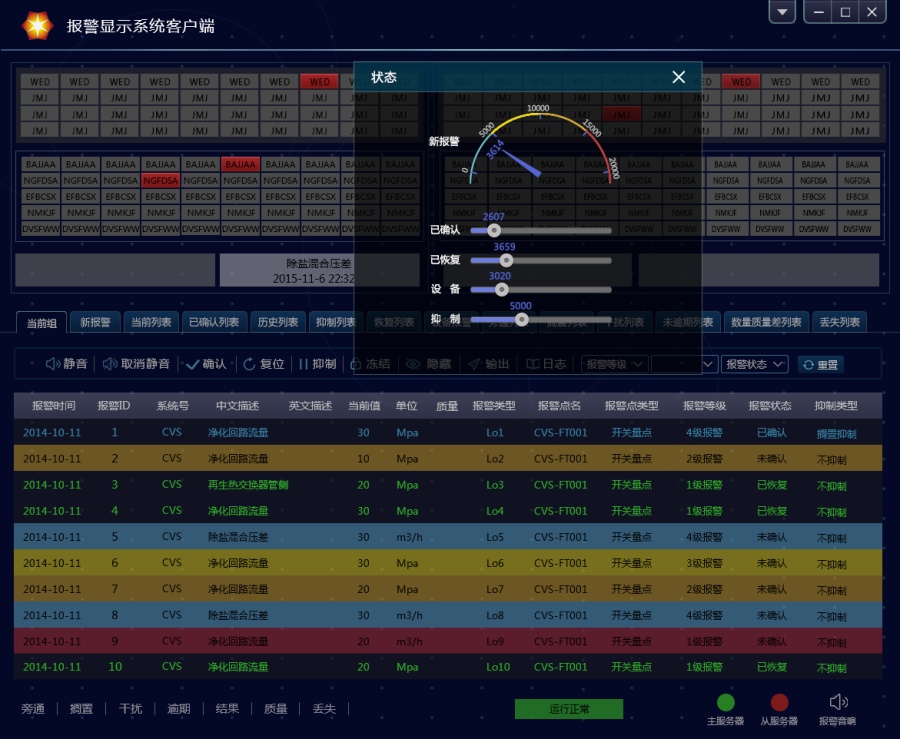Open the 当前列表 tab

(x=151, y=322)
